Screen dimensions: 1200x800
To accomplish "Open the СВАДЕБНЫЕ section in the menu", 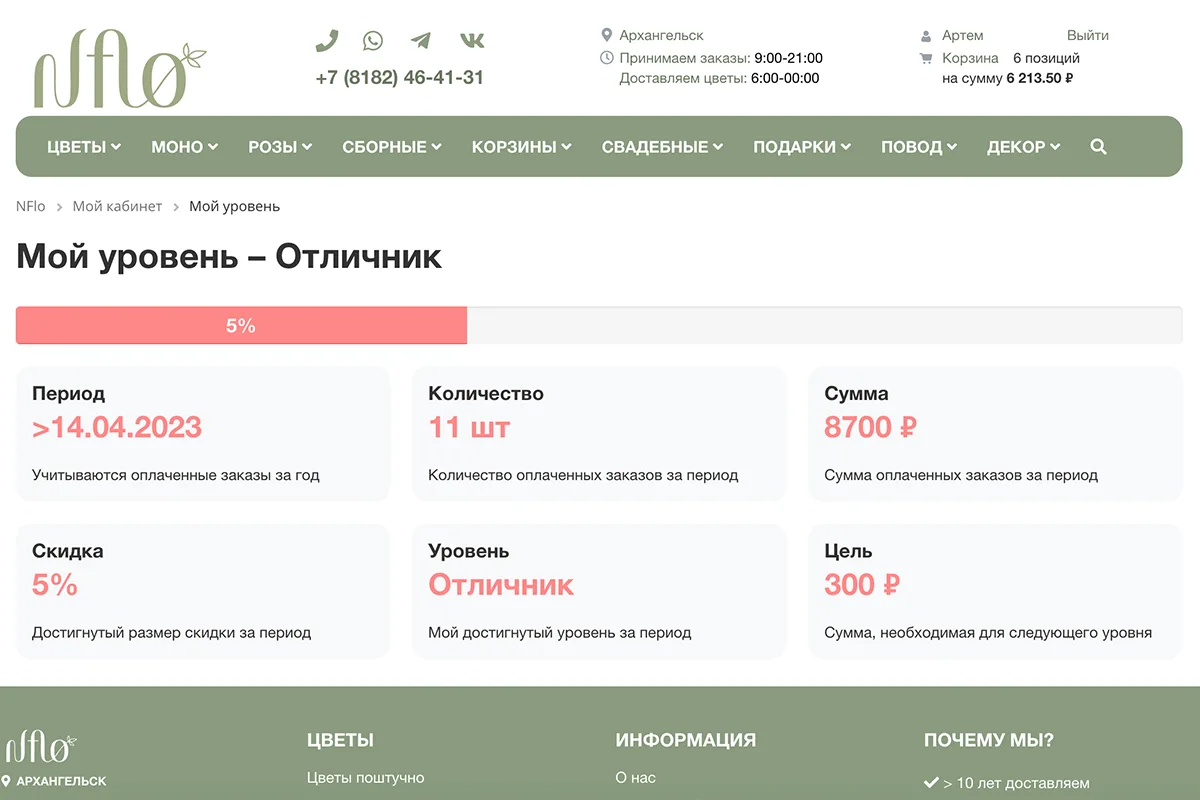I will (661, 146).
